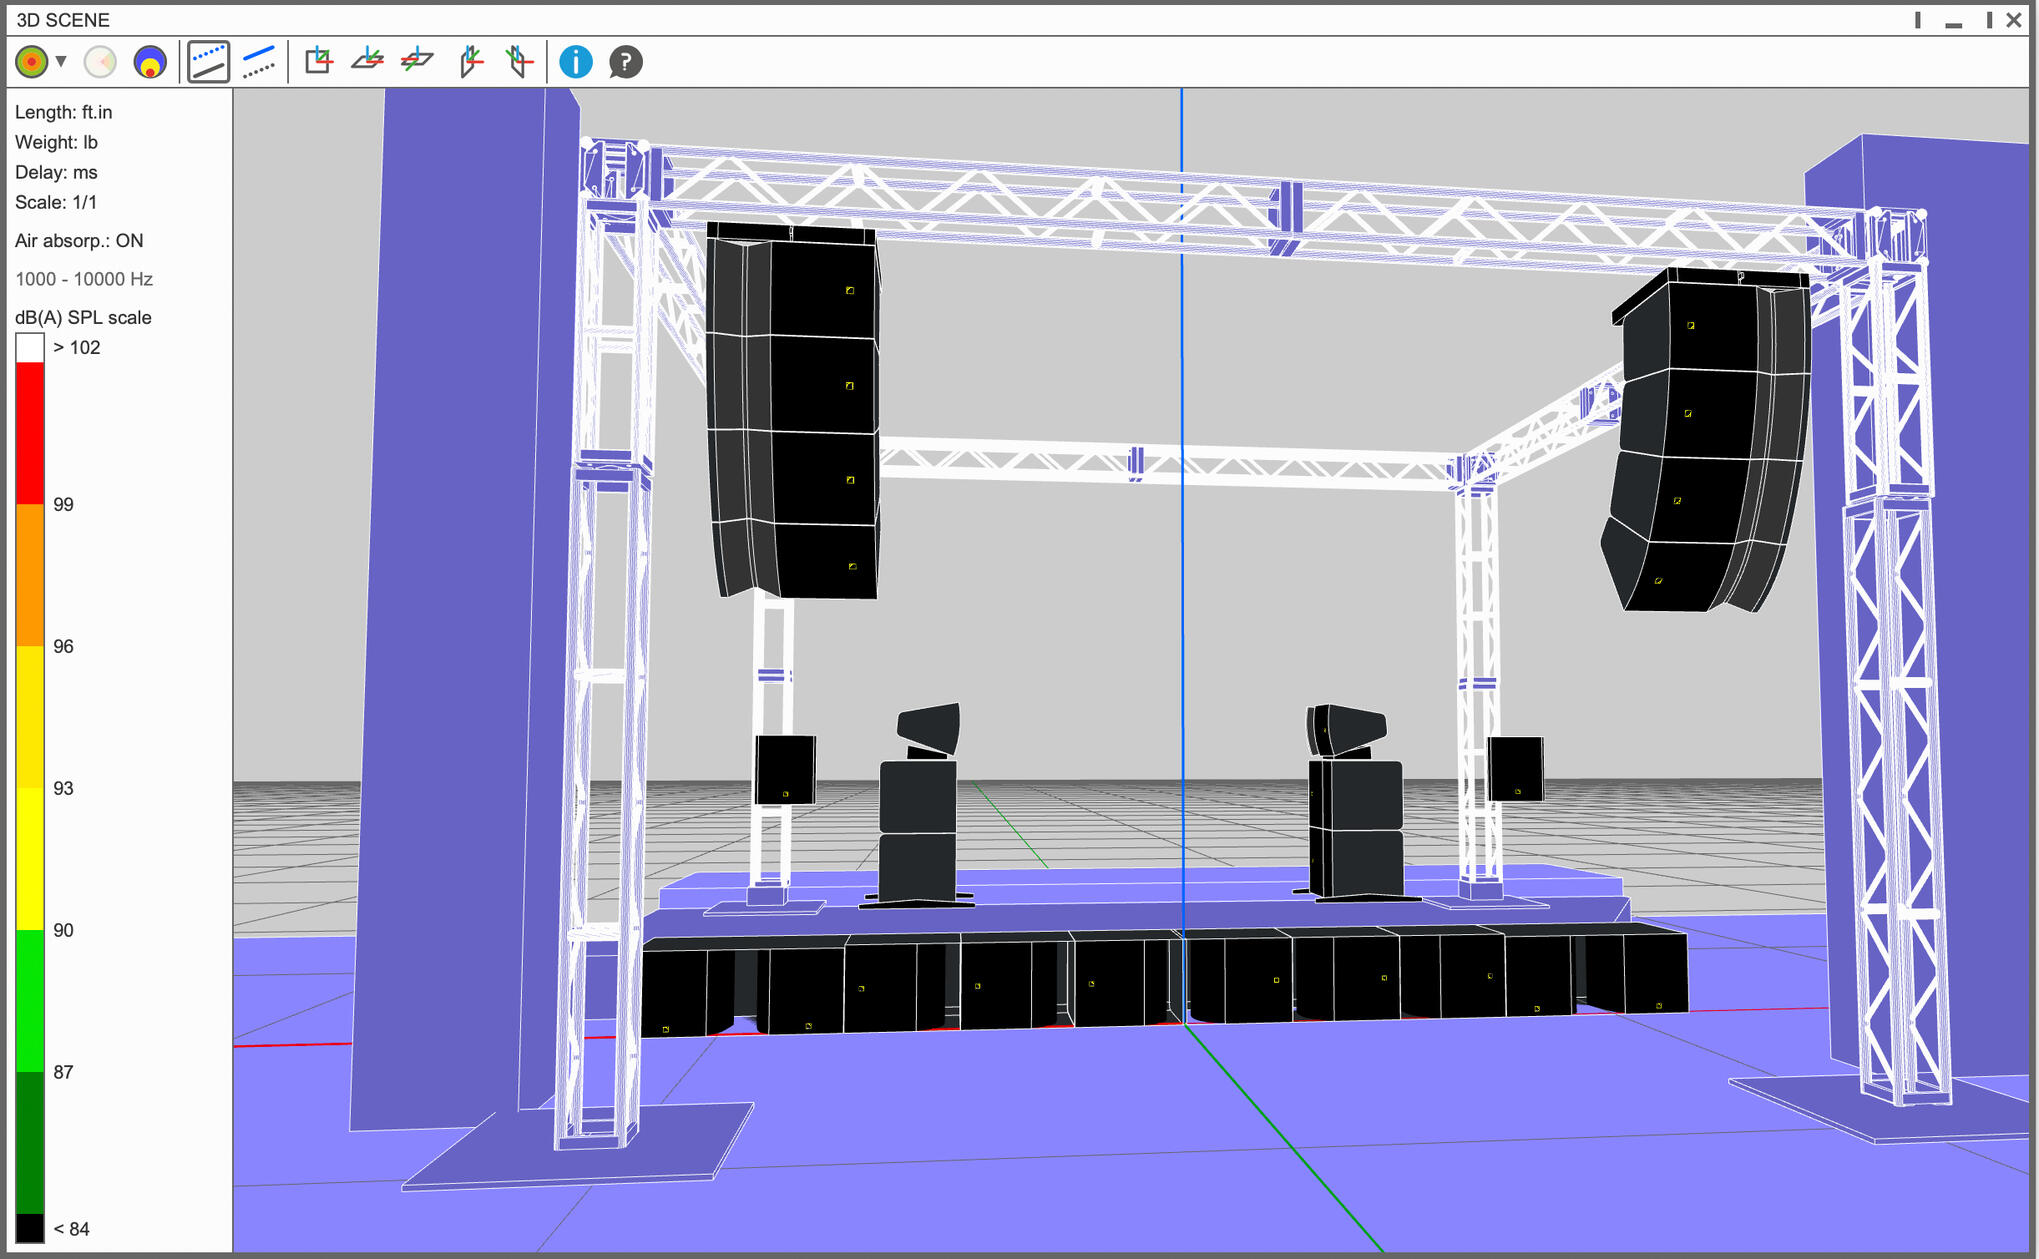Toggle the dotted-blue-over-solid-line display mode button
Viewport: 2039px width, 1259px height.
tap(208, 62)
